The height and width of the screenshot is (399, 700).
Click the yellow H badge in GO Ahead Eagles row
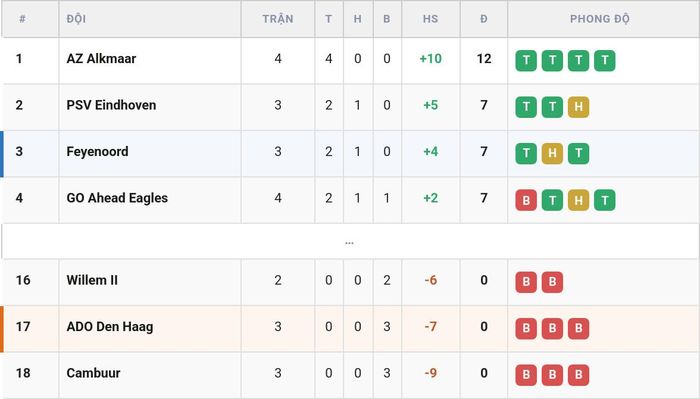pos(578,200)
